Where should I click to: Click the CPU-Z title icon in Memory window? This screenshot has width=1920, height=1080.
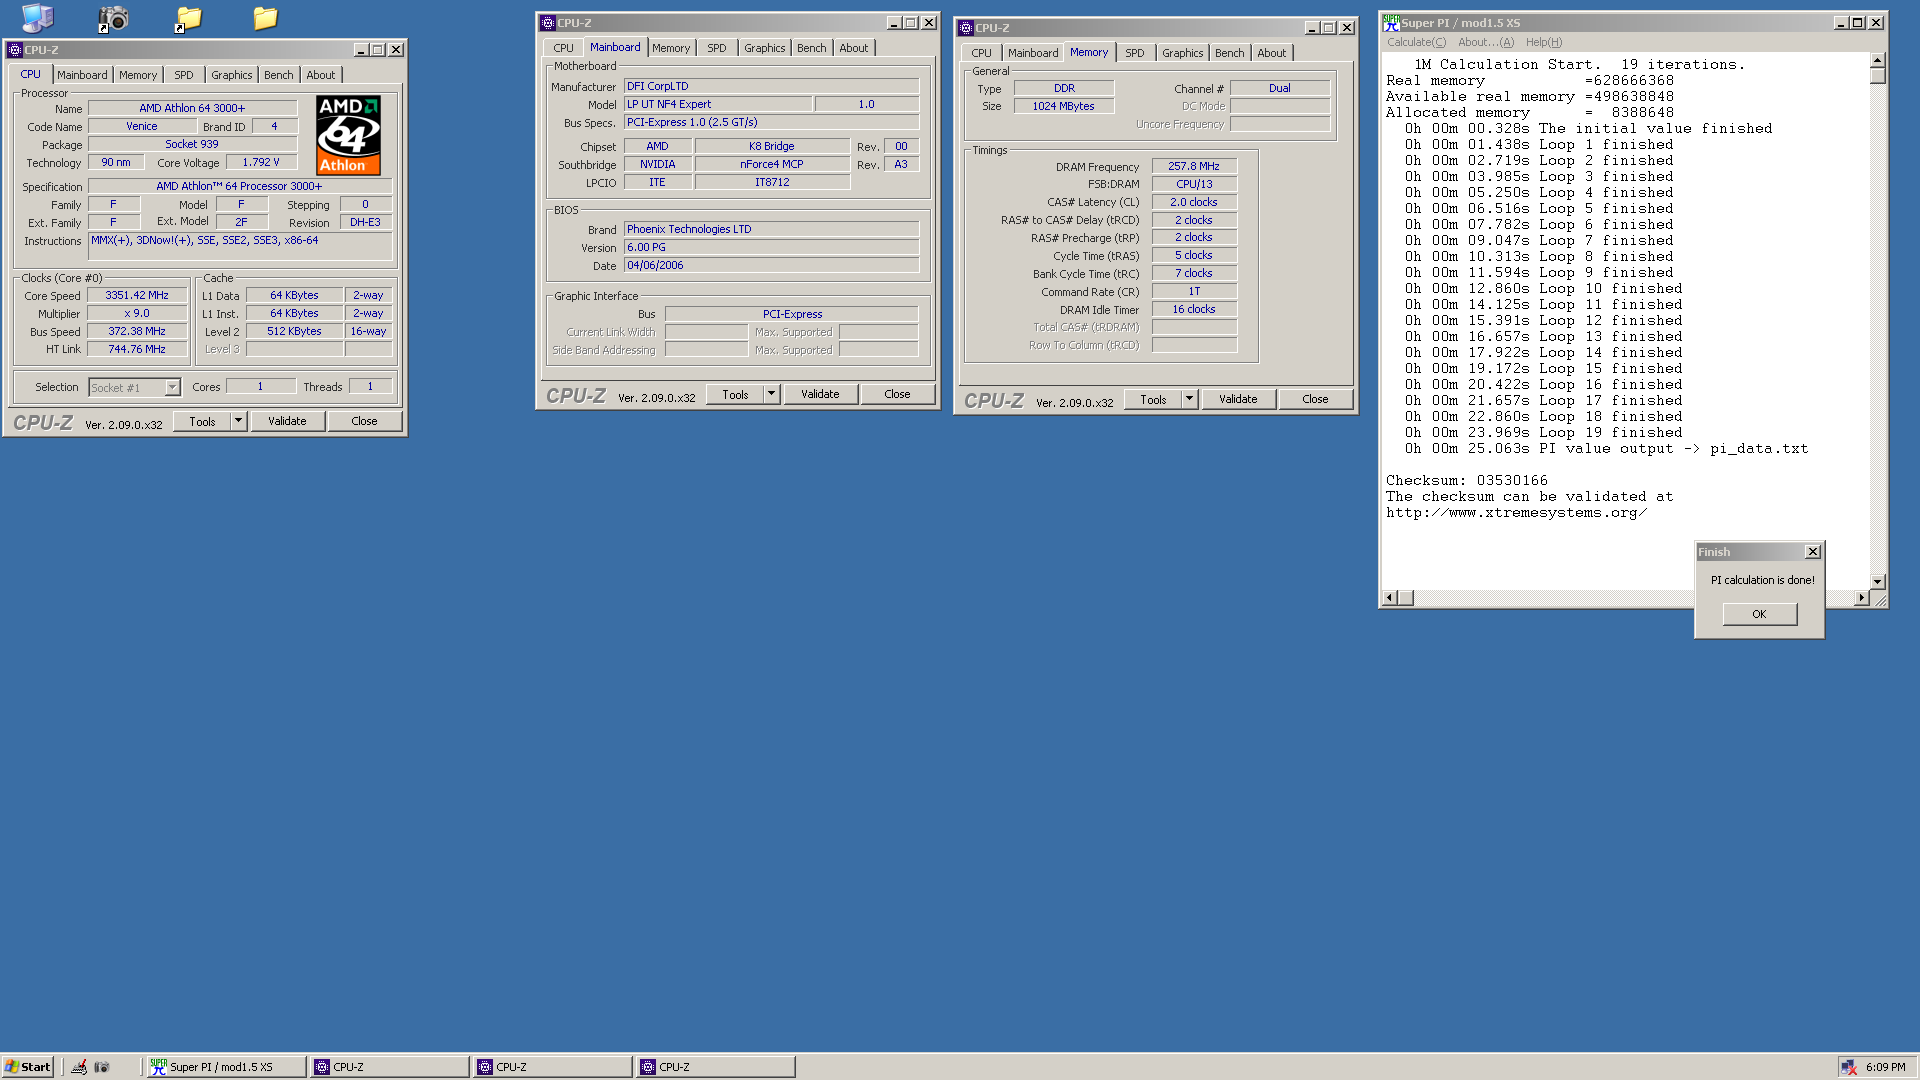(x=966, y=27)
